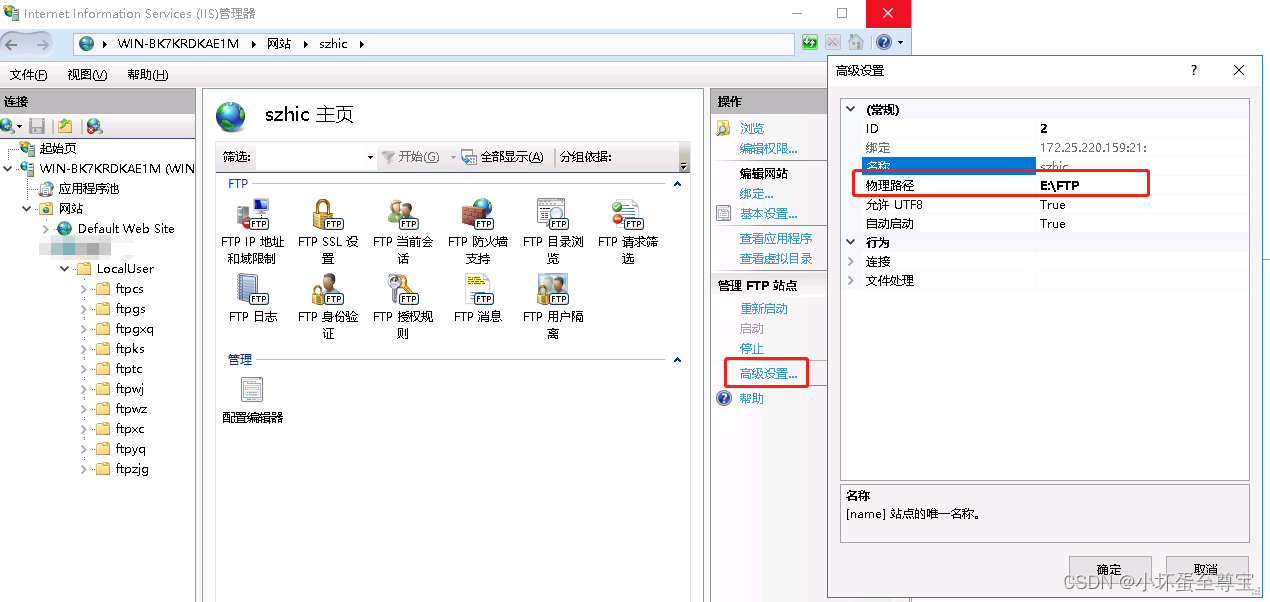The image size is (1270, 602).
Task: Open 帮助(H) menu
Action: tap(148, 75)
